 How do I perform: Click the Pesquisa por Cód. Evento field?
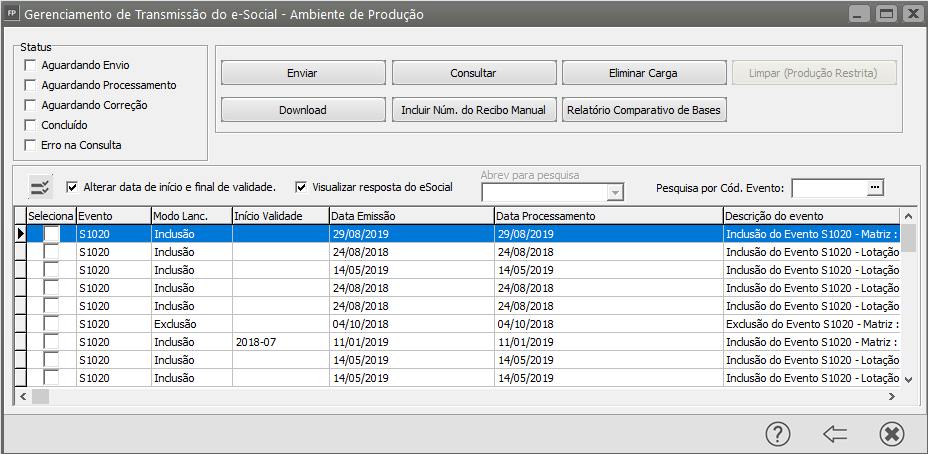click(x=828, y=187)
